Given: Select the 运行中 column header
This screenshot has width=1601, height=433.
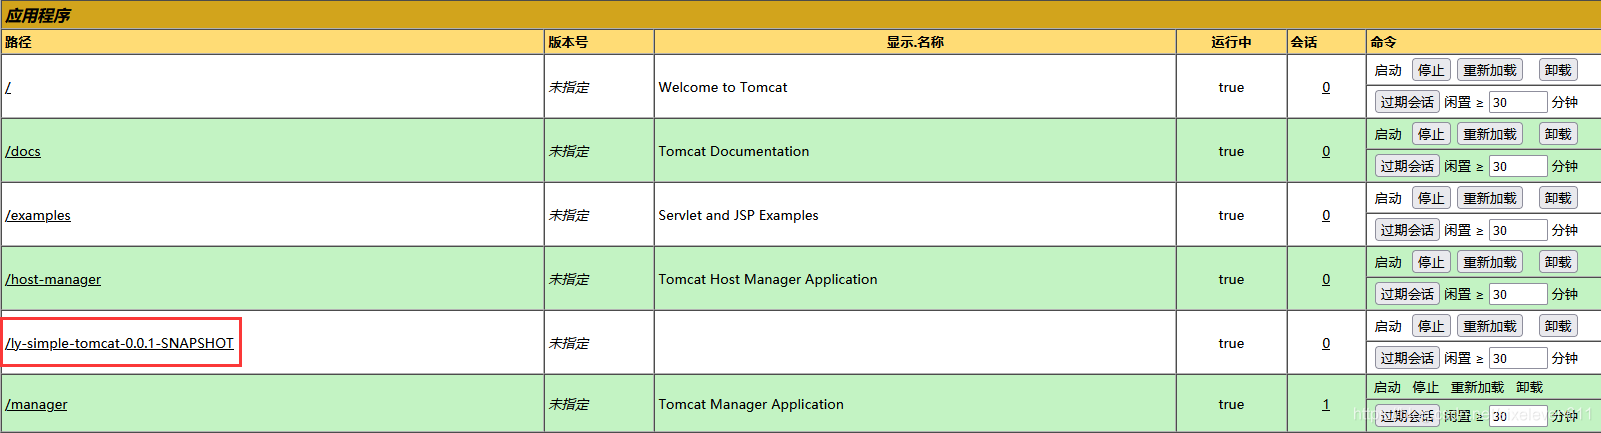Looking at the screenshot, I should [x=1231, y=42].
